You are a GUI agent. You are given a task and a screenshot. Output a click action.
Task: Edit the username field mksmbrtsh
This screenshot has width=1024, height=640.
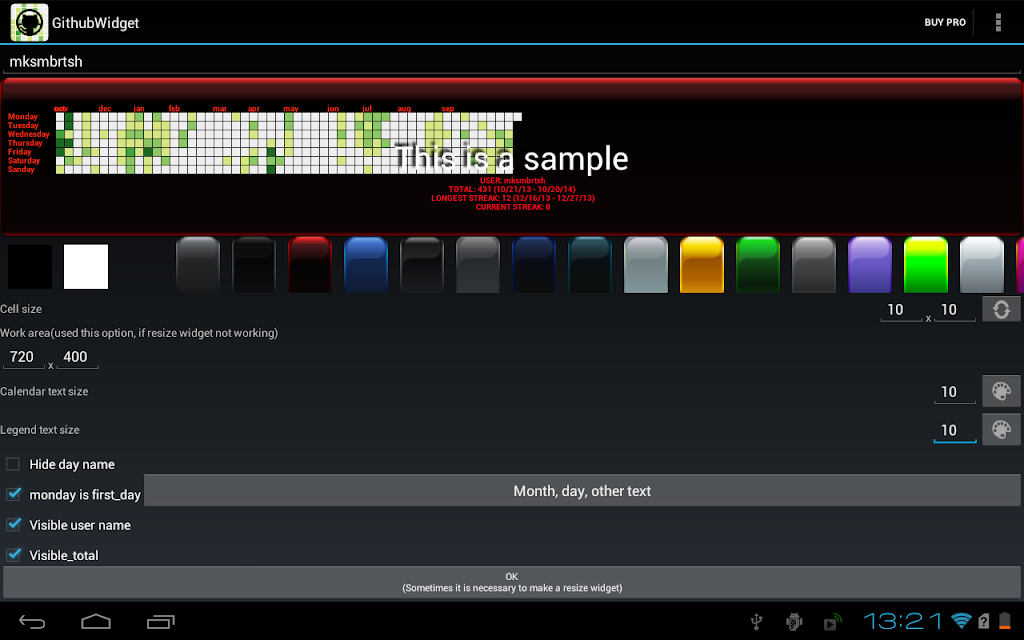coord(512,61)
